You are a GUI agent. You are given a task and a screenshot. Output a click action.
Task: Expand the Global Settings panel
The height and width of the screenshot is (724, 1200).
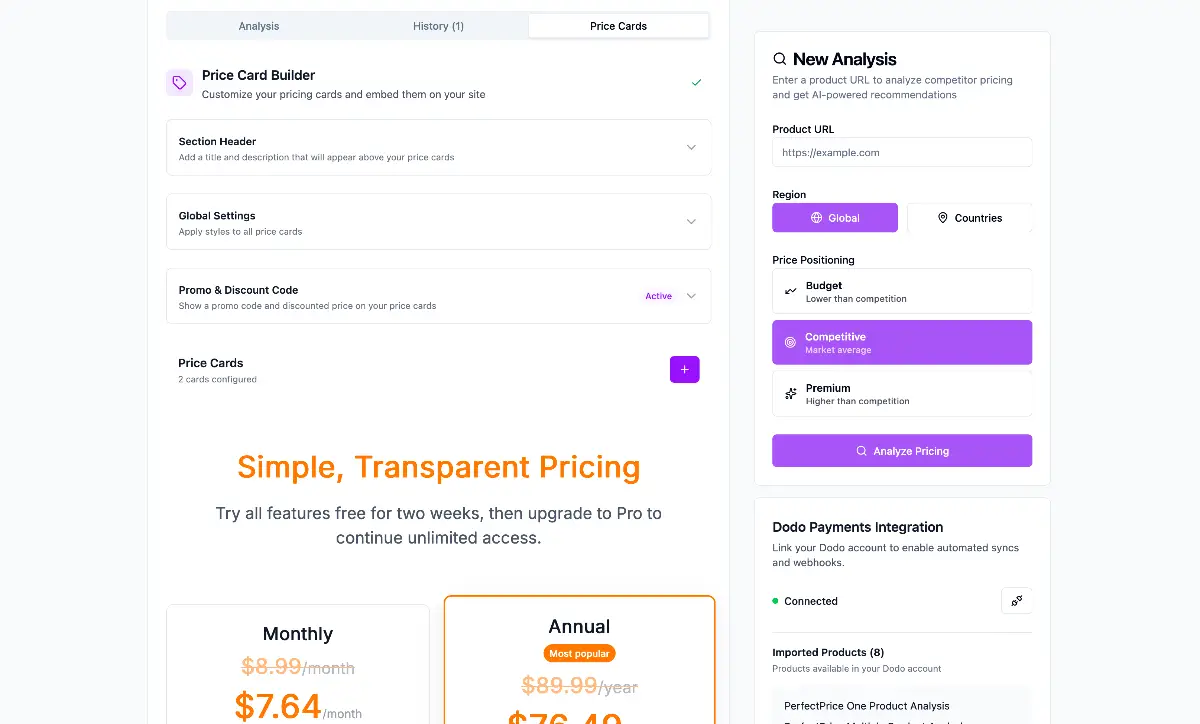click(x=438, y=222)
